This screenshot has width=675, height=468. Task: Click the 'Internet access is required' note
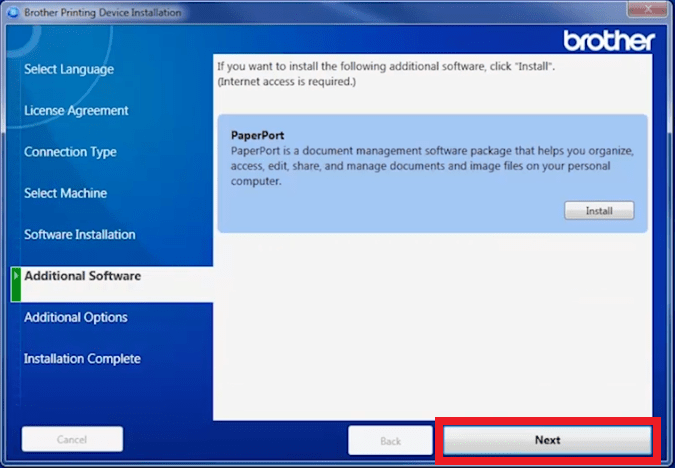point(286,81)
